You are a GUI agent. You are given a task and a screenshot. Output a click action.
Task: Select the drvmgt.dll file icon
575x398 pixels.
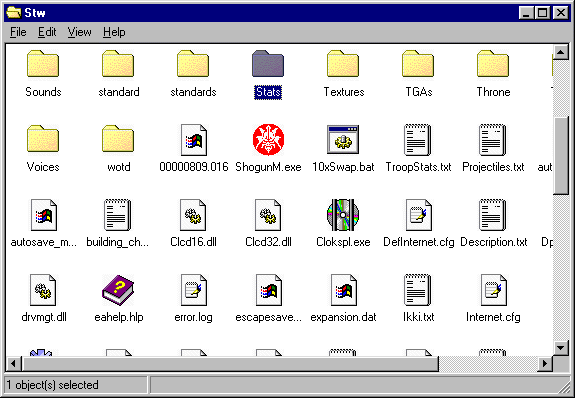[x=43, y=290]
